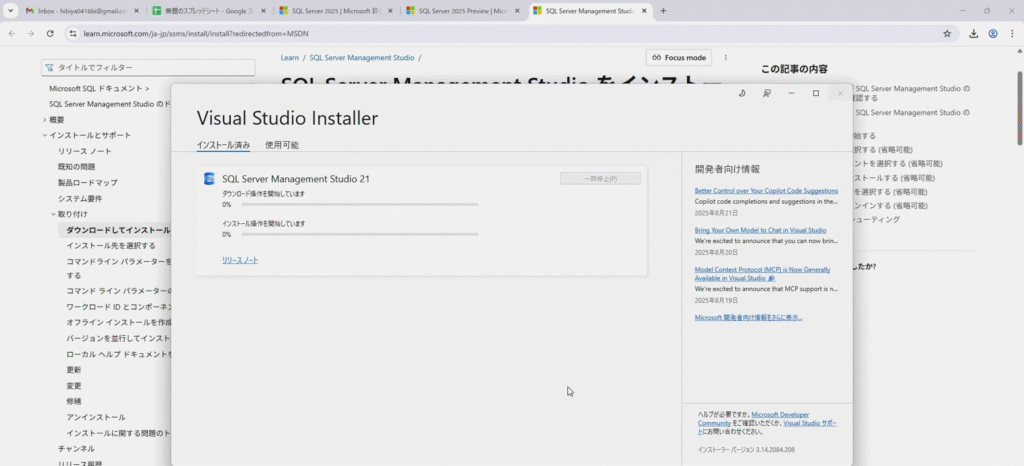Click the SQL Server Management Studio breadcrumb link
Screen dimensions: 1024x466
362,57
